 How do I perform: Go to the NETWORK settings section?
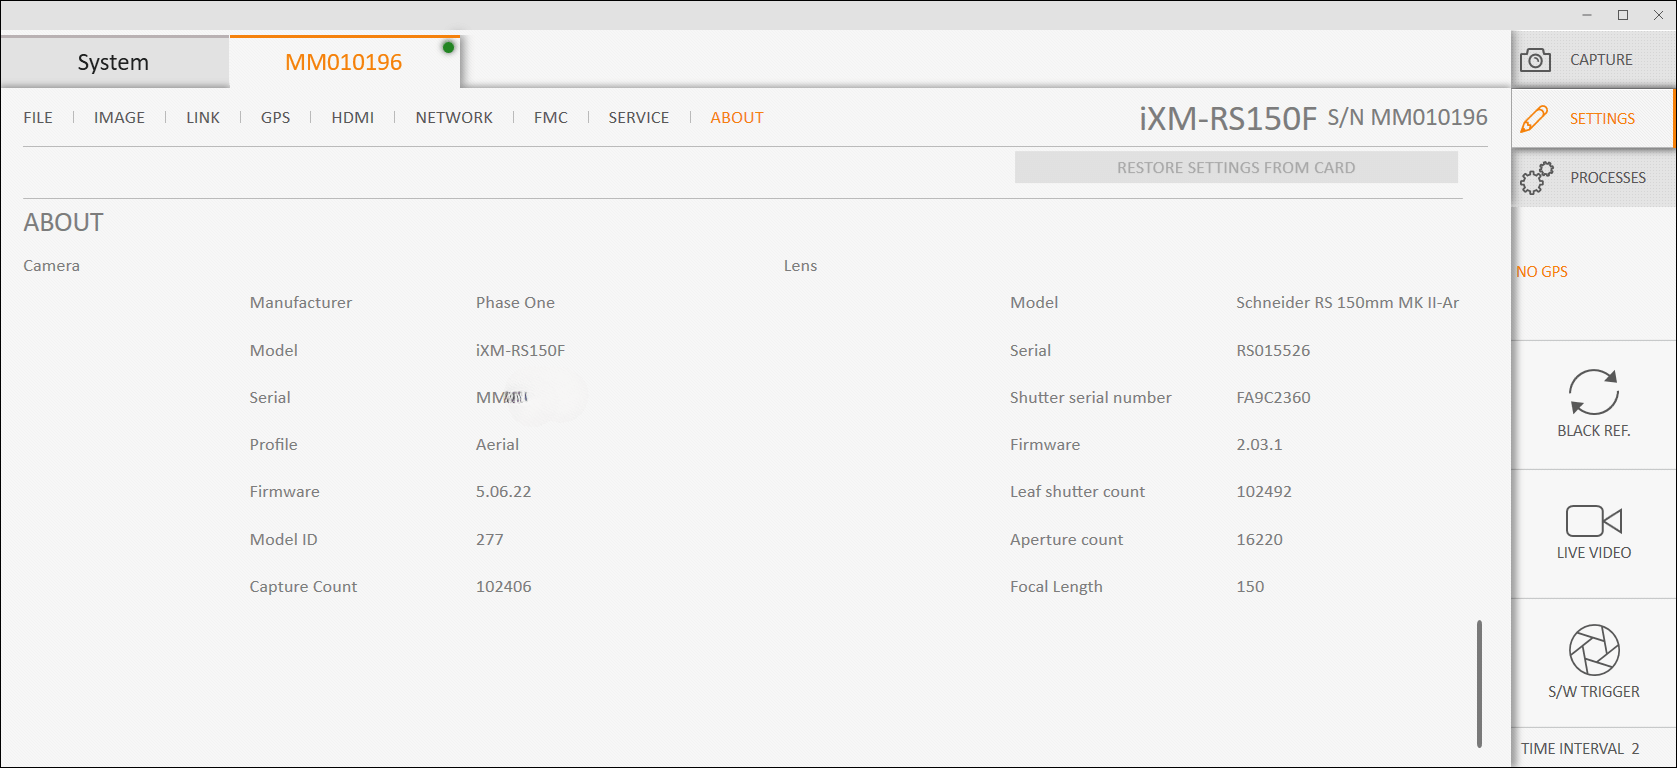[x=454, y=117]
